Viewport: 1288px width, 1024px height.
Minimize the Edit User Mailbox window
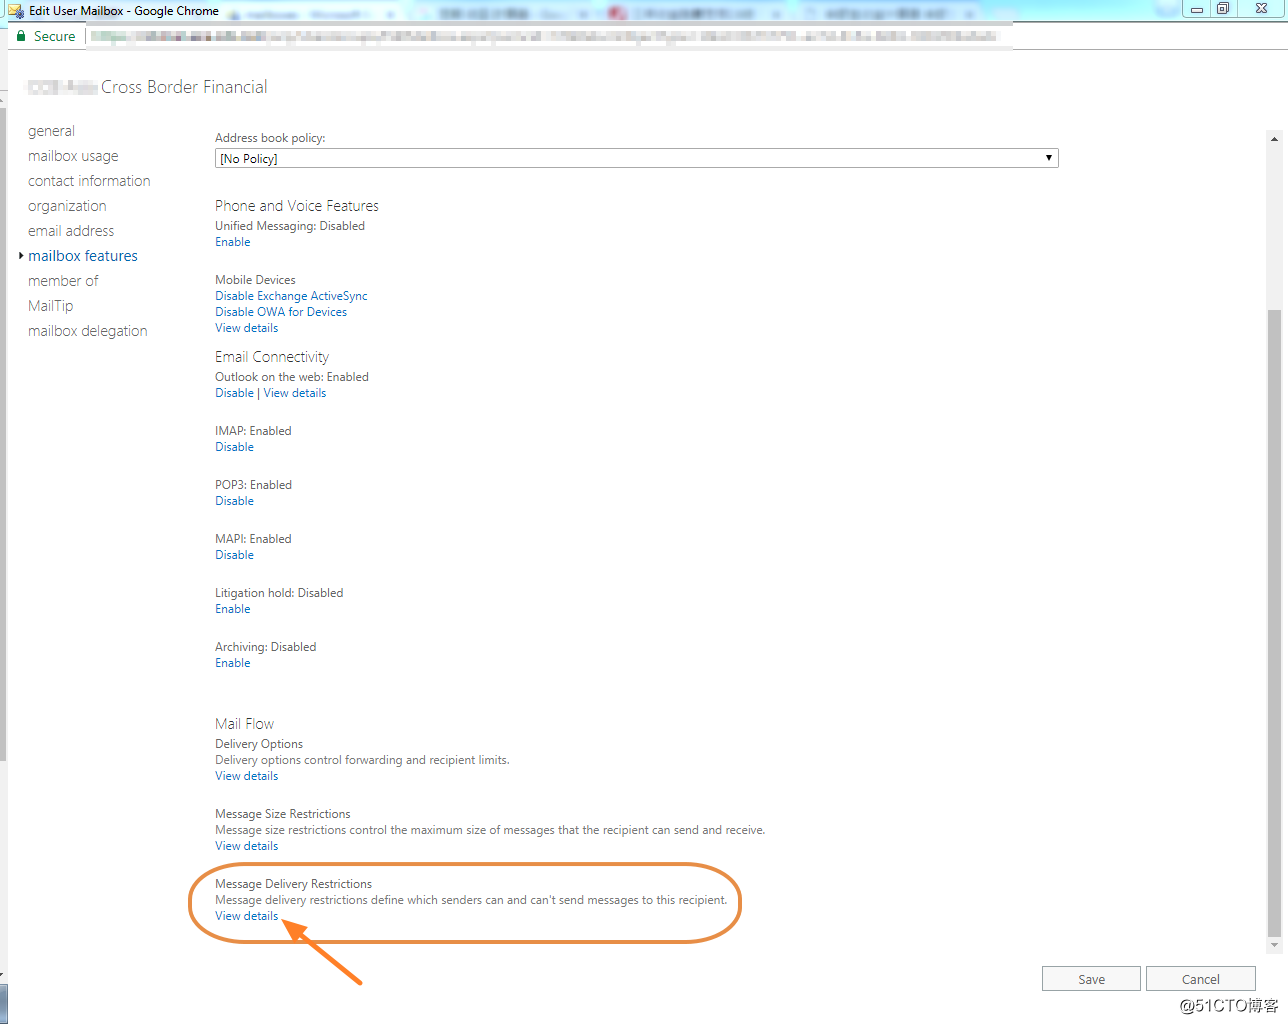pos(1196,9)
